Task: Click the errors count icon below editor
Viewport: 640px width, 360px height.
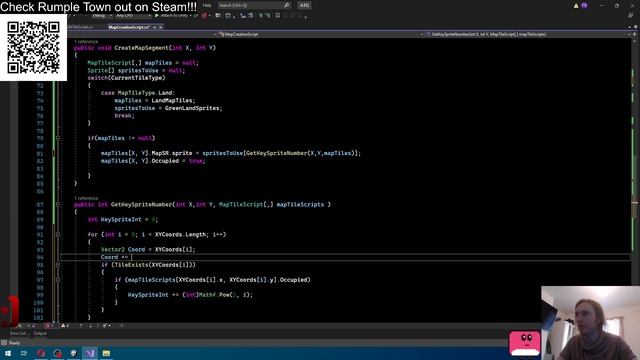Action: (49, 326)
